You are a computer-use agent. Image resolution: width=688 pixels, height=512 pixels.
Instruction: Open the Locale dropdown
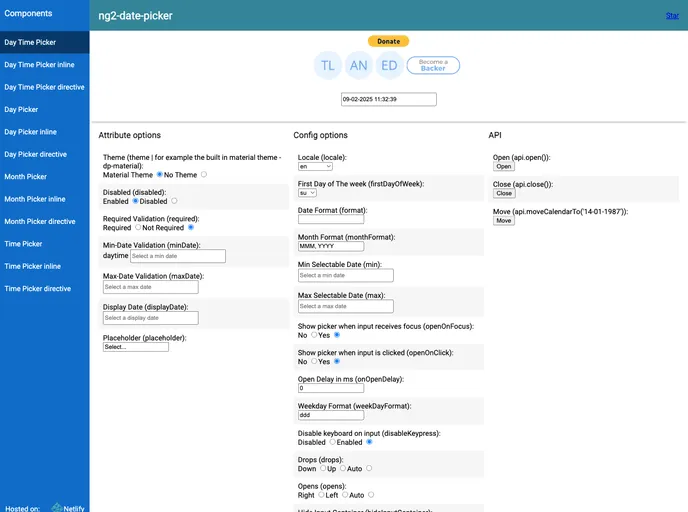[315, 166]
